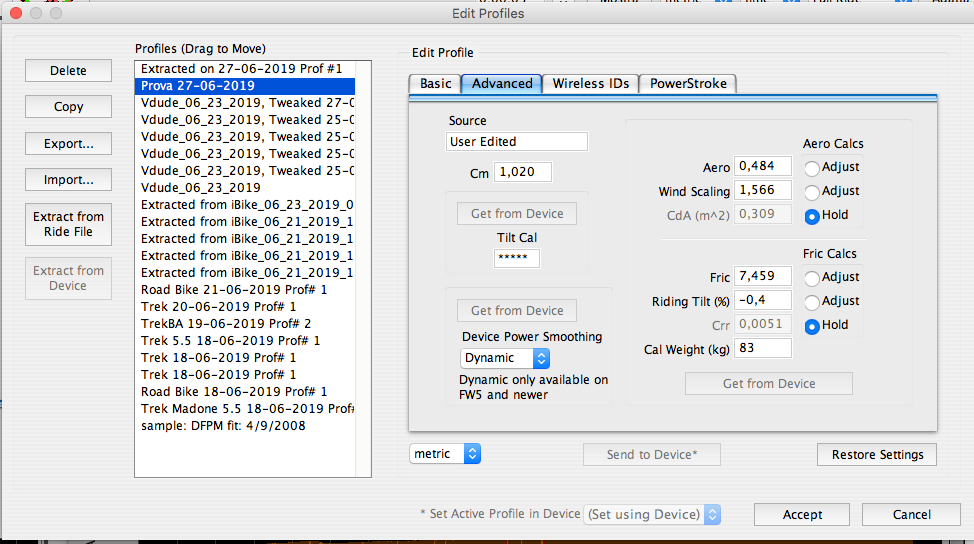Open the metric units dropdown
Screen dimensions: 974x544
[445, 454]
